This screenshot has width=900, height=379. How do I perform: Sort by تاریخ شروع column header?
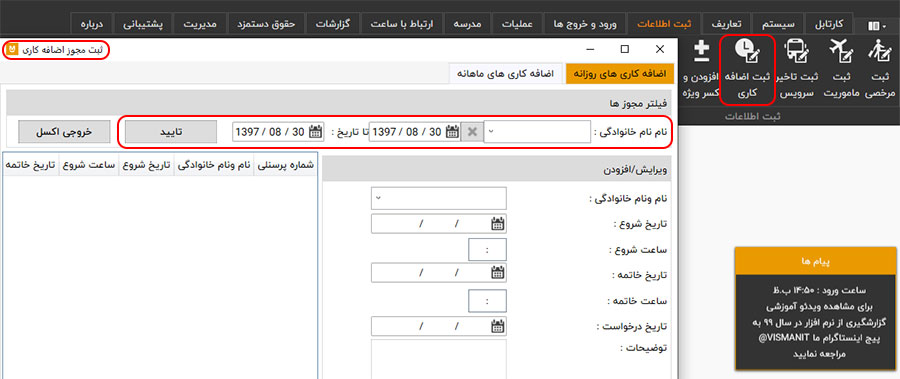[x=146, y=164]
